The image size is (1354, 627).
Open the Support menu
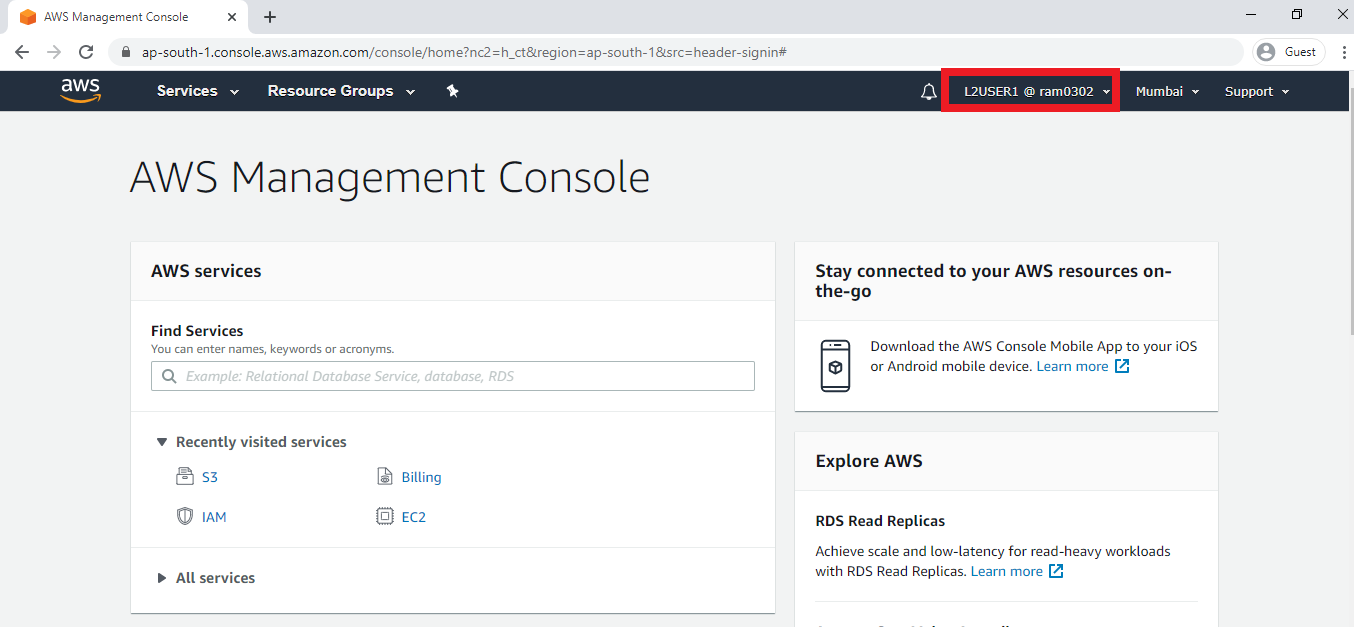pyautogui.click(x=1256, y=91)
